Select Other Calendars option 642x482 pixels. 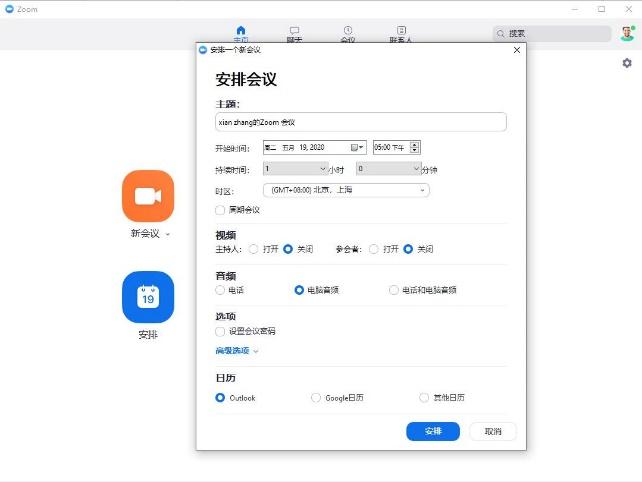(424, 398)
